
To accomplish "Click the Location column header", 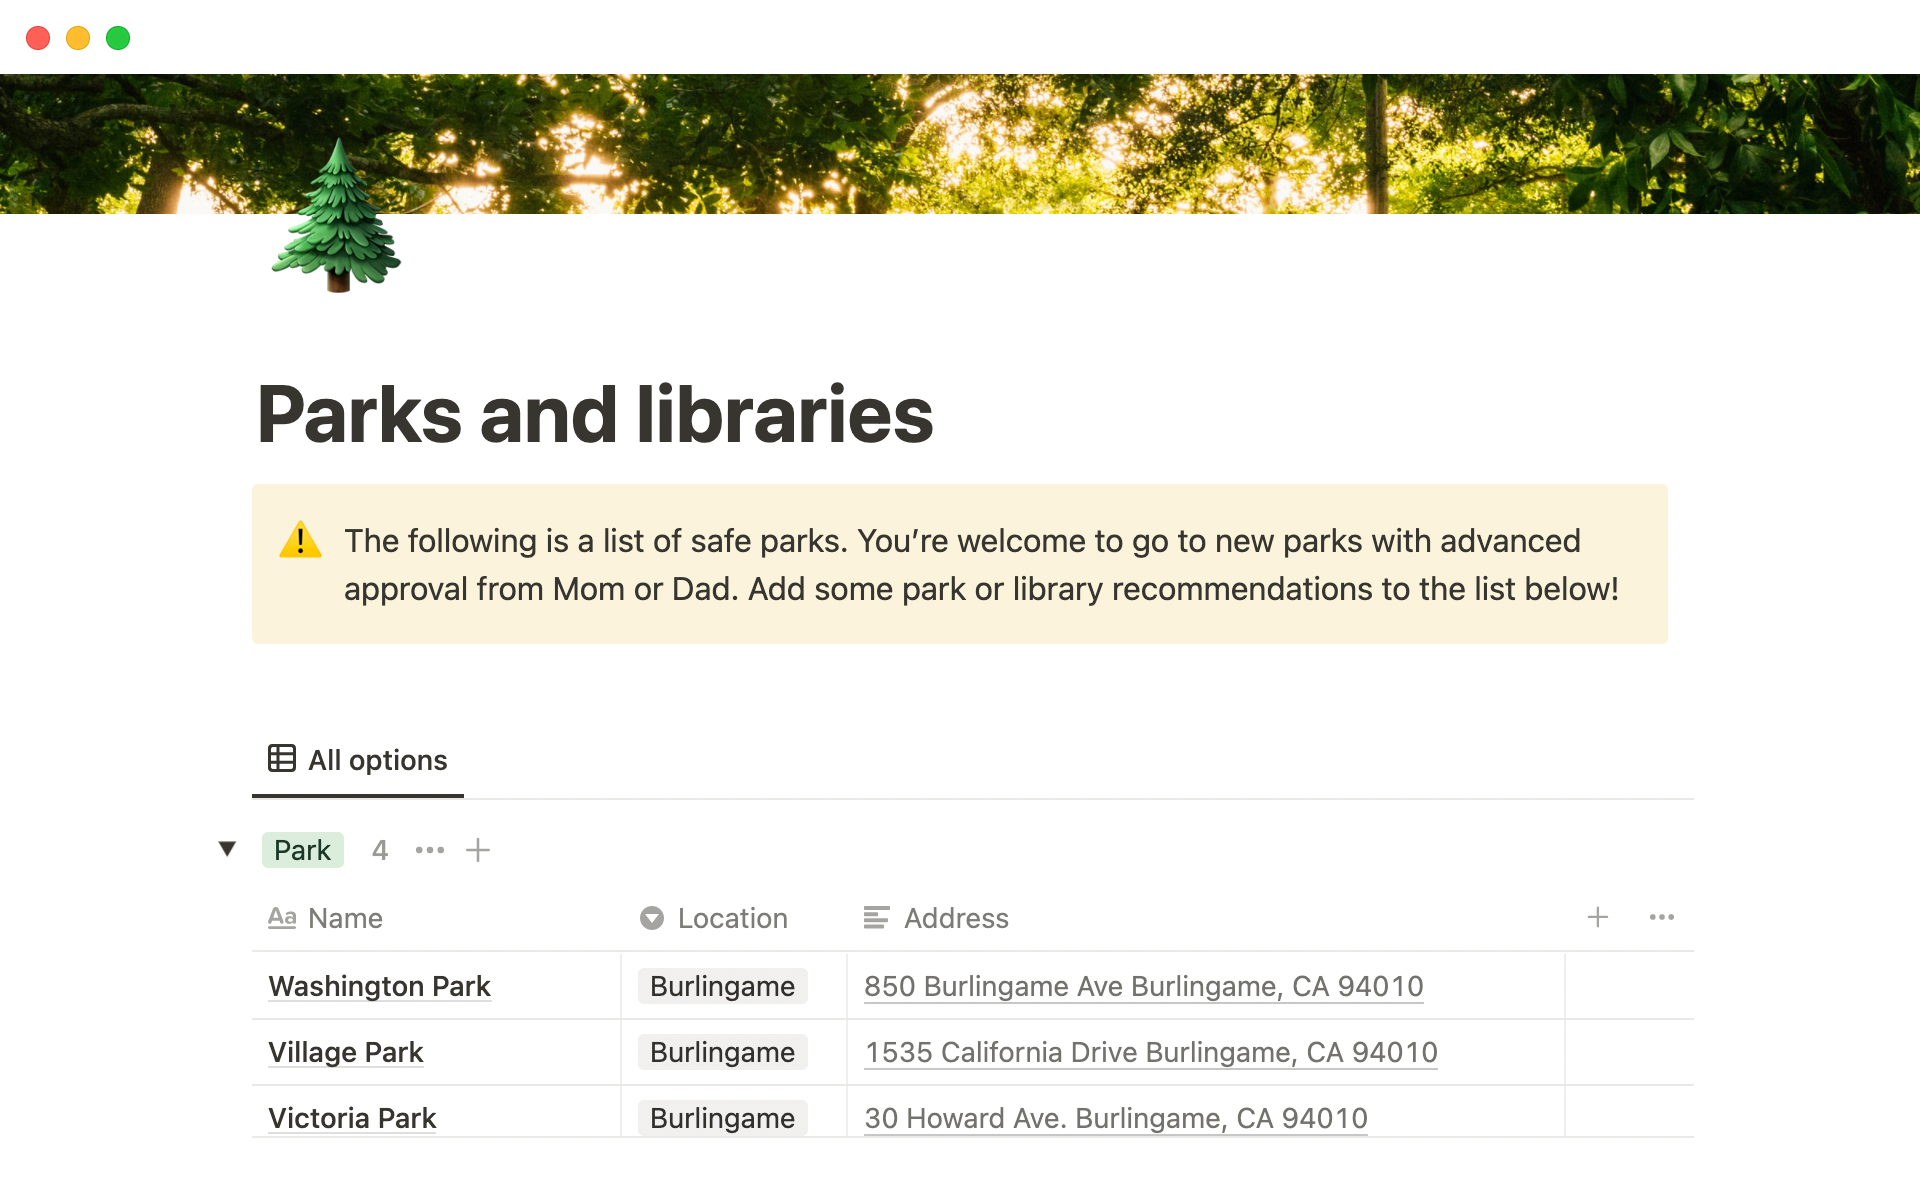I will (732, 918).
